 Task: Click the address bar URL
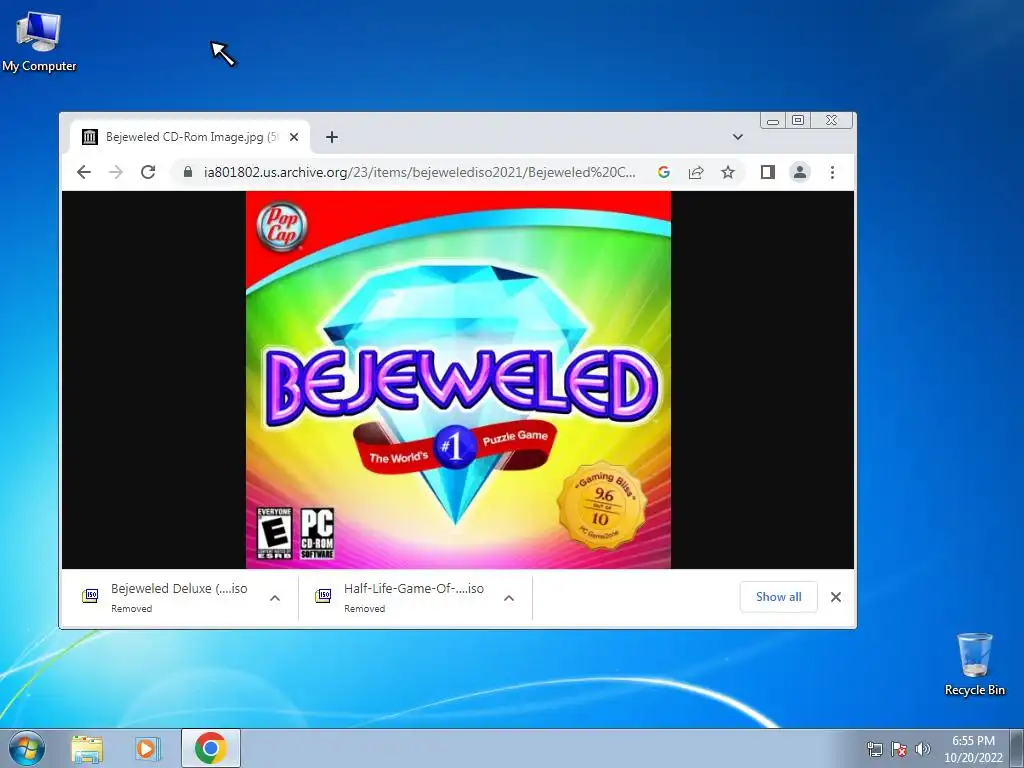(x=419, y=172)
